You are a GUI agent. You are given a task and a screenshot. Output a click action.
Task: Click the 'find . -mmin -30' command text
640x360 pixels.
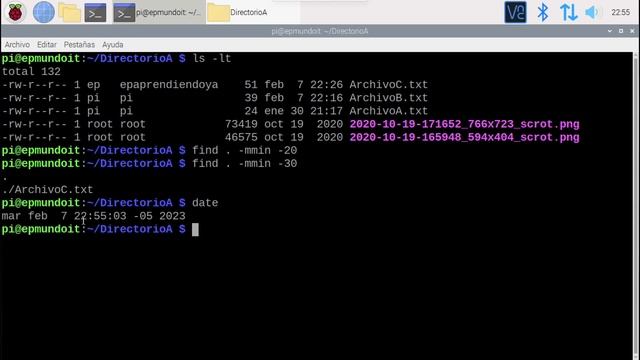click(x=244, y=163)
